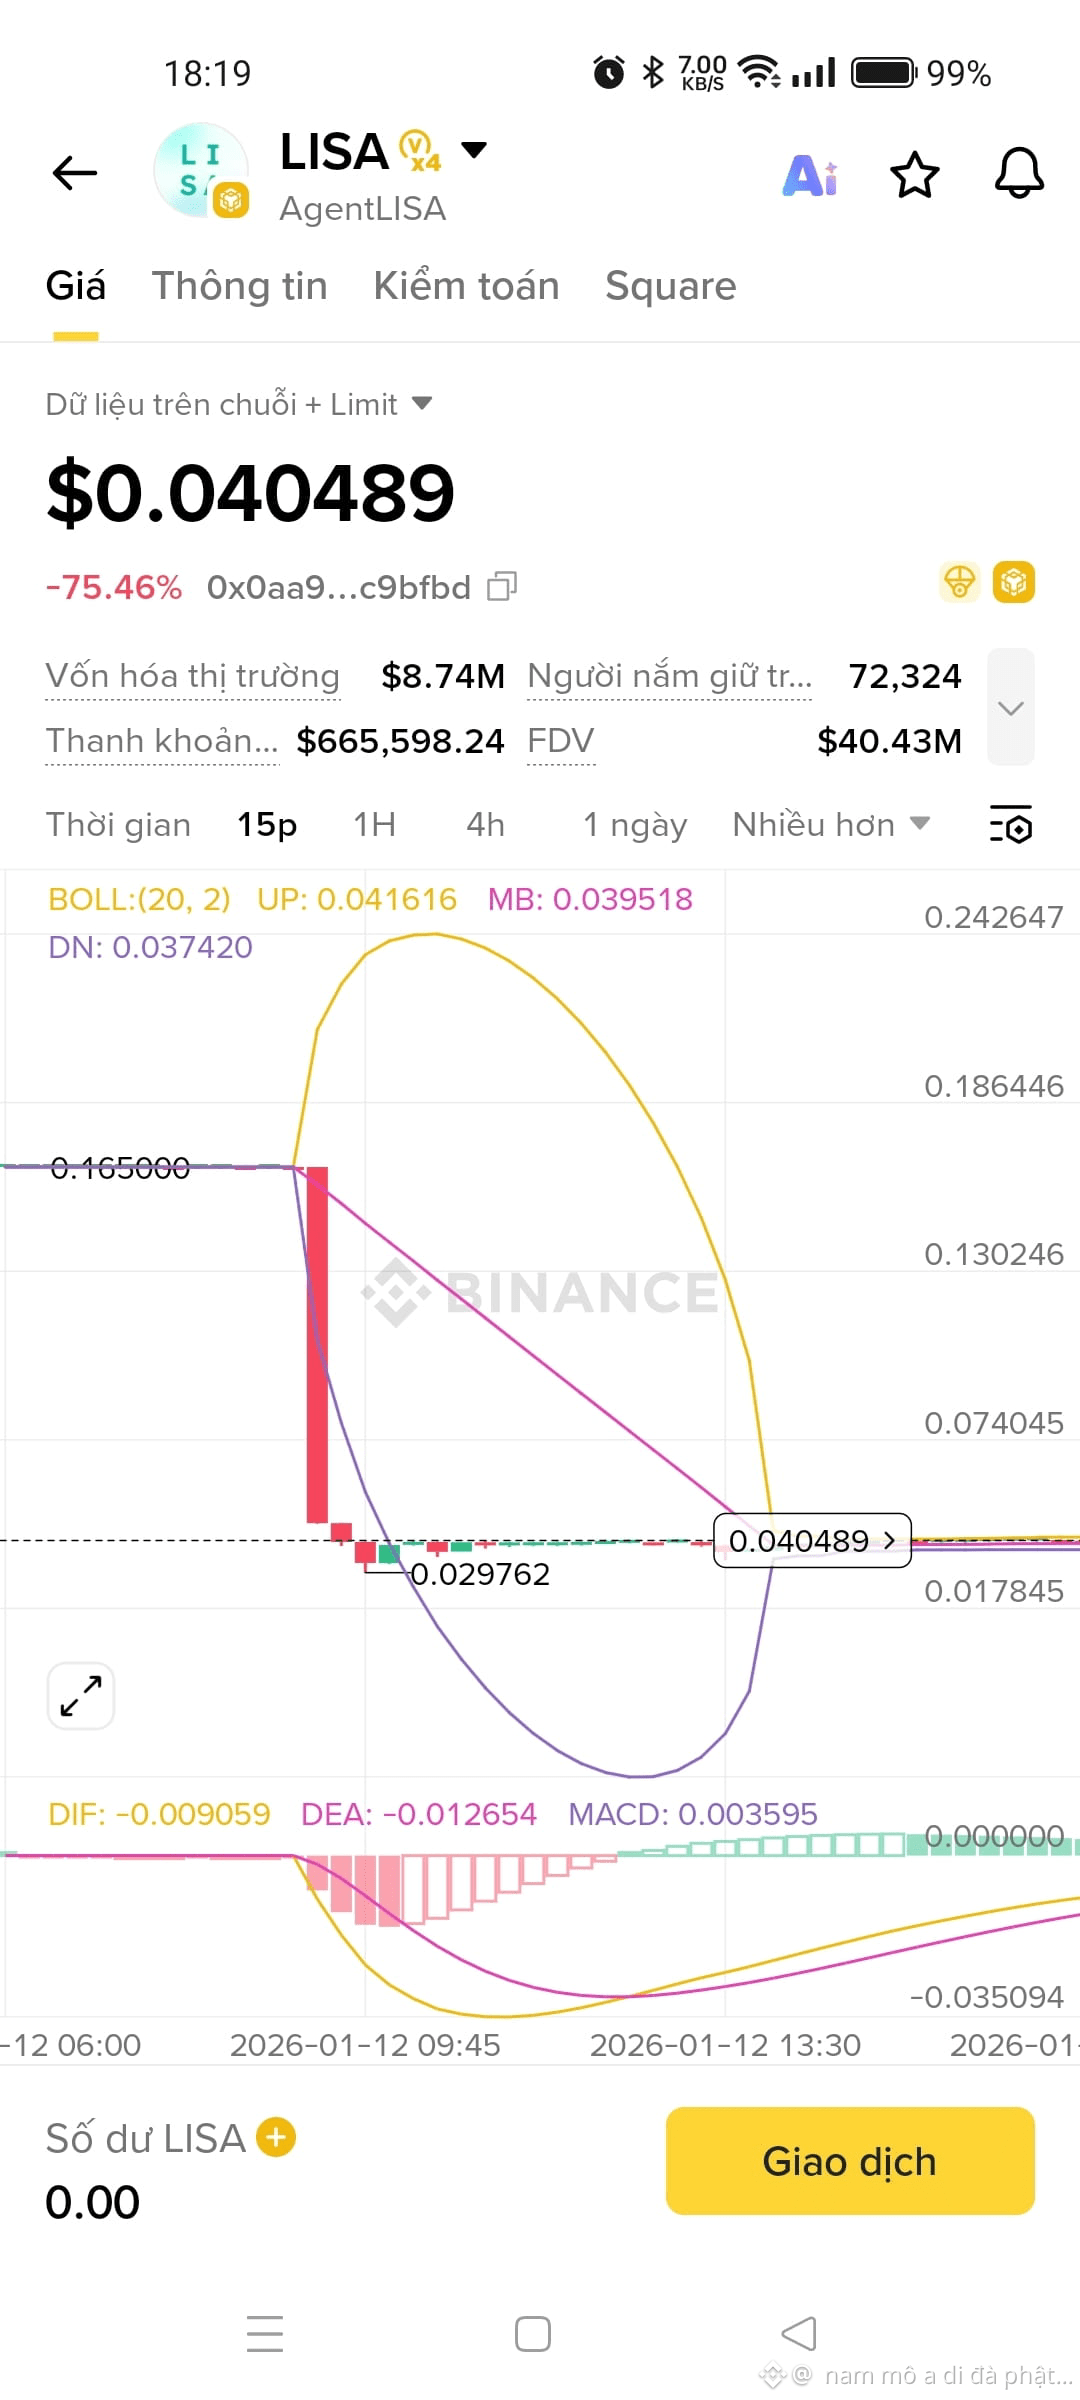Open Nhiều hơn timeframe dropdown

point(831,825)
